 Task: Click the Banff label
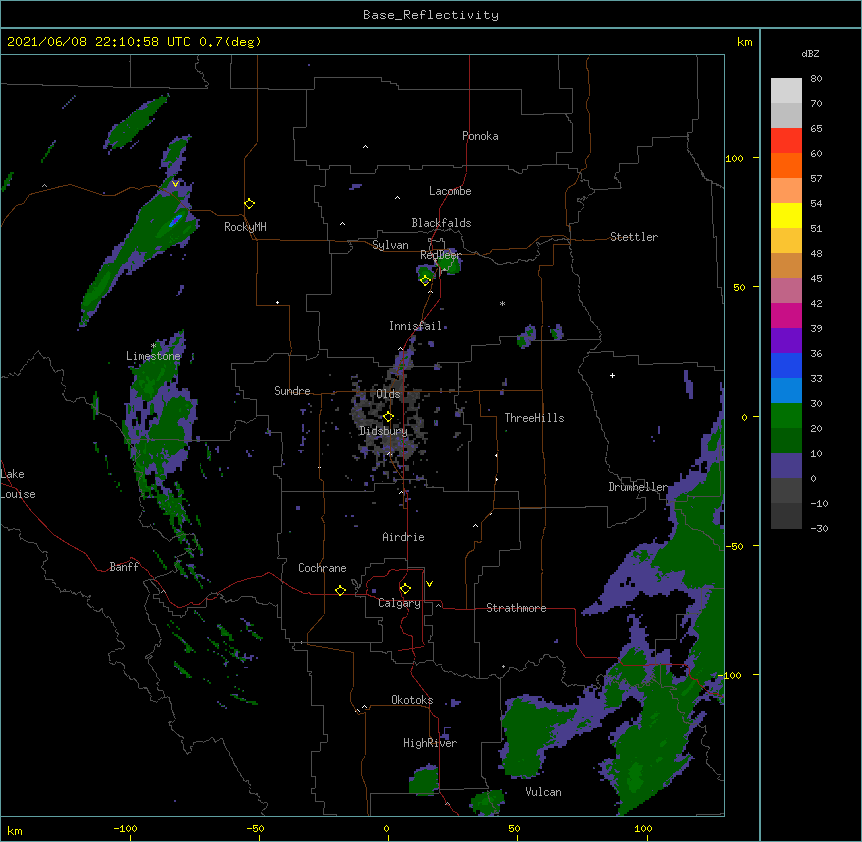point(124,567)
